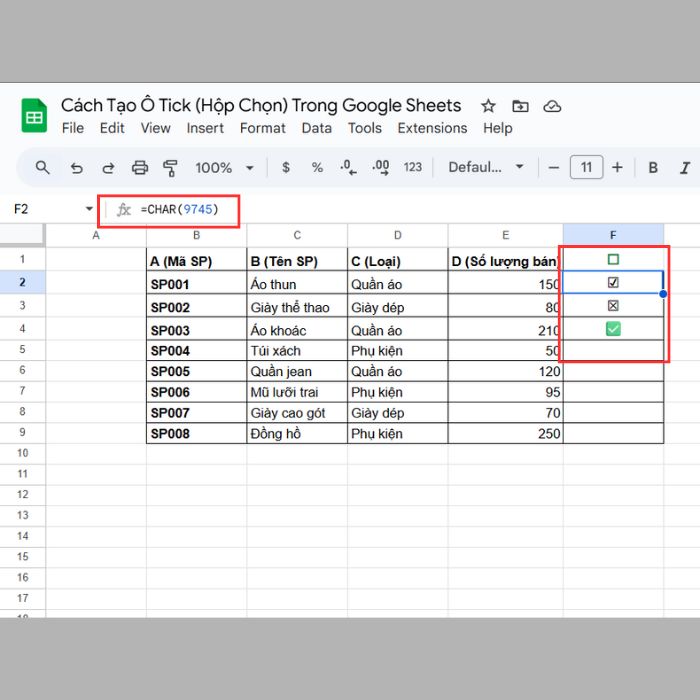This screenshot has height=700, width=700.
Task: Click the cell containing Túi xách
Action: pyautogui.click(x=297, y=350)
